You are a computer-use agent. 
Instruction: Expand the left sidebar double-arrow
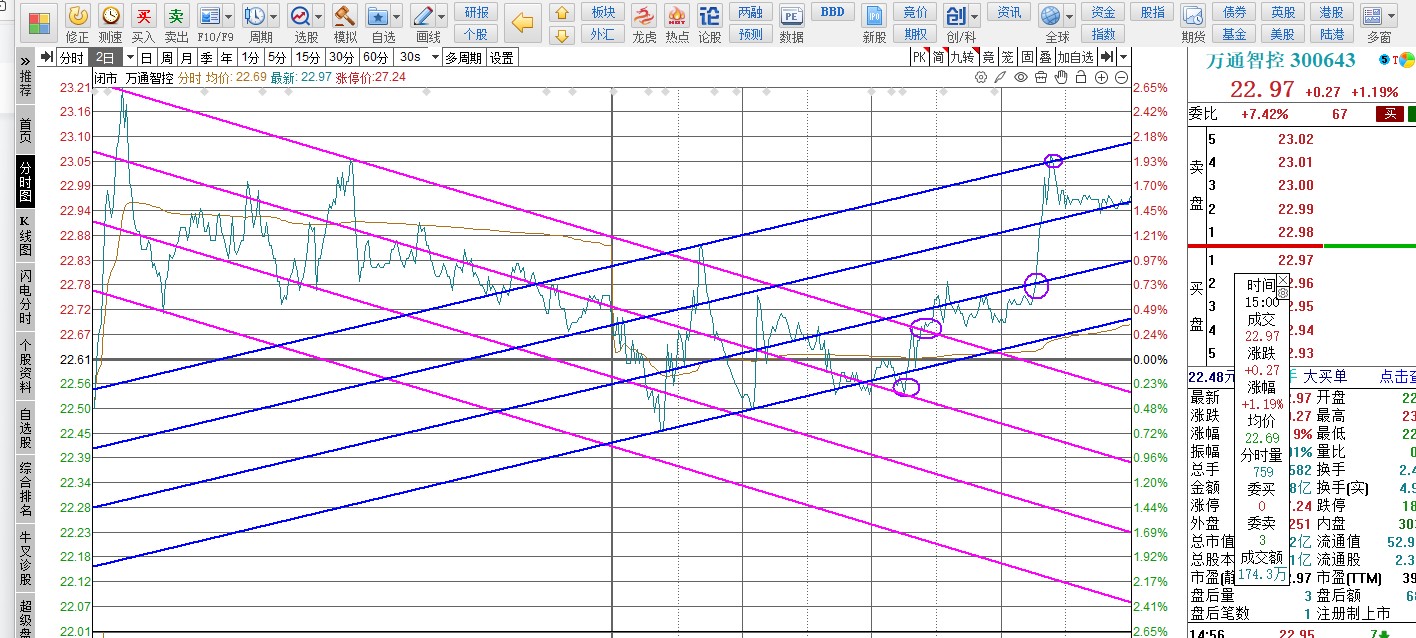(x=25, y=61)
